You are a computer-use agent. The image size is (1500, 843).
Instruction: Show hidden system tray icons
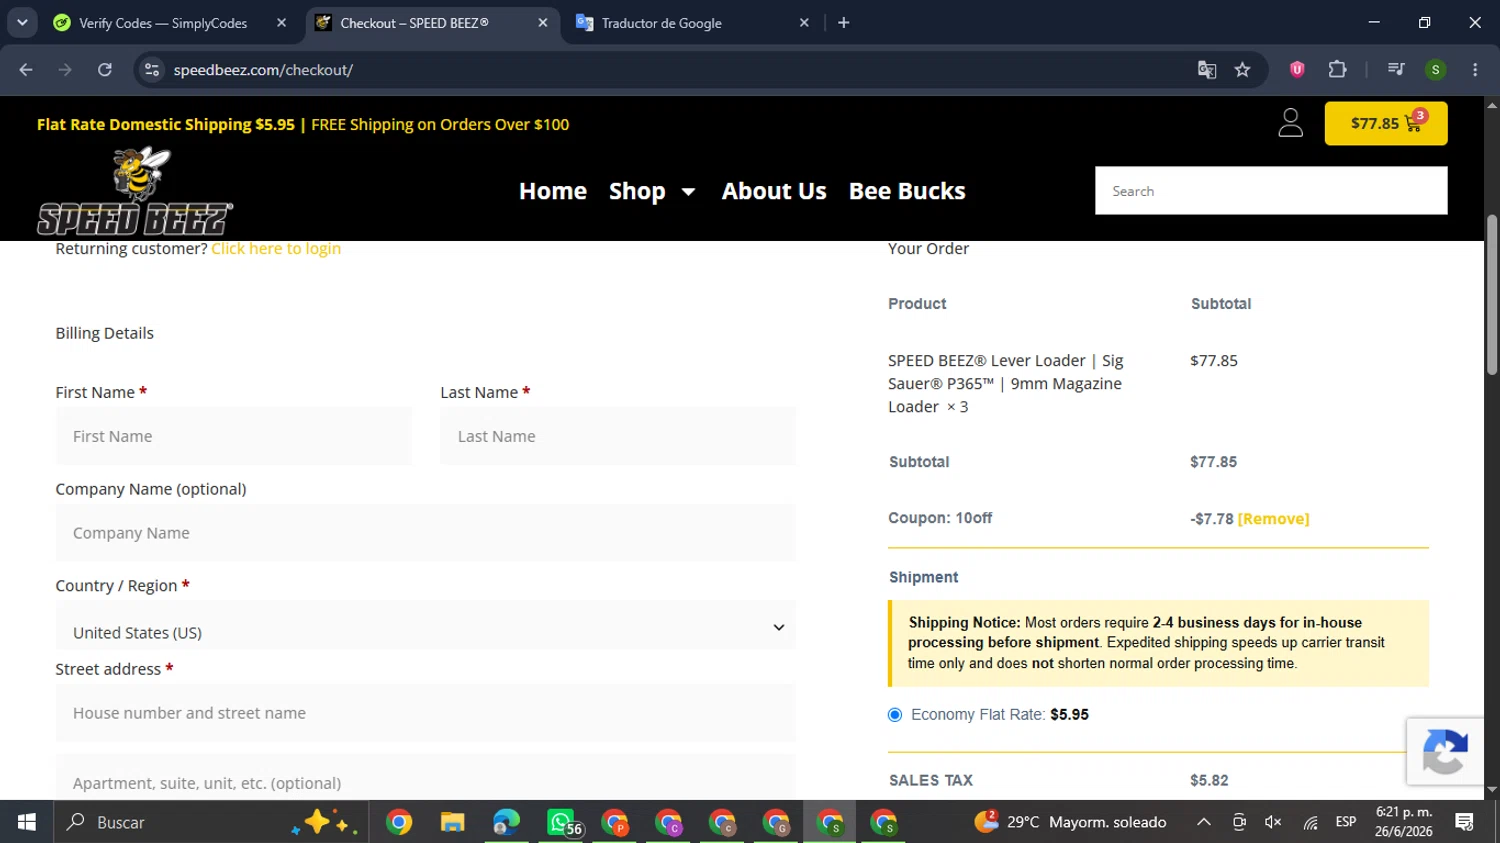point(1204,822)
